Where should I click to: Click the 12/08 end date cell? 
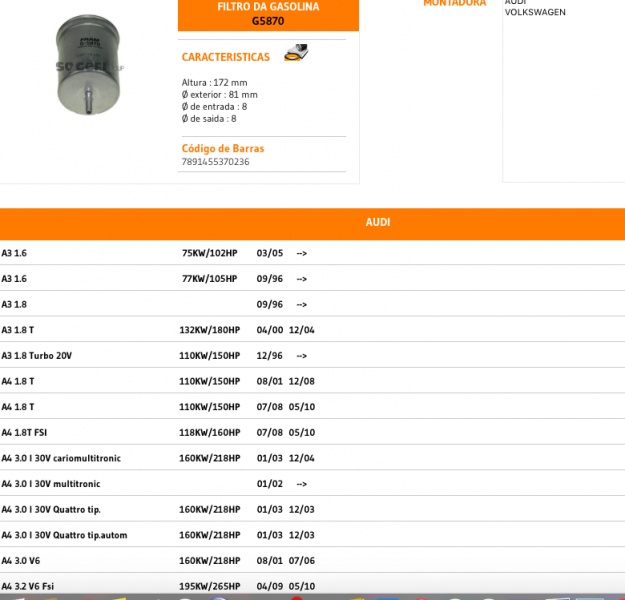pyautogui.click(x=302, y=381)
